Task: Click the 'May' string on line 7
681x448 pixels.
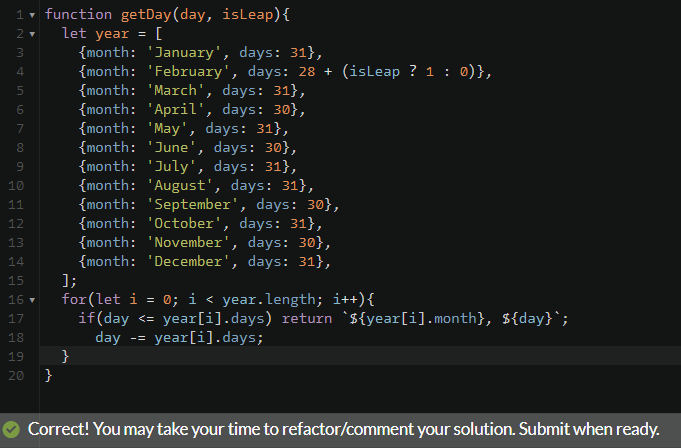Action: [167, 128]
